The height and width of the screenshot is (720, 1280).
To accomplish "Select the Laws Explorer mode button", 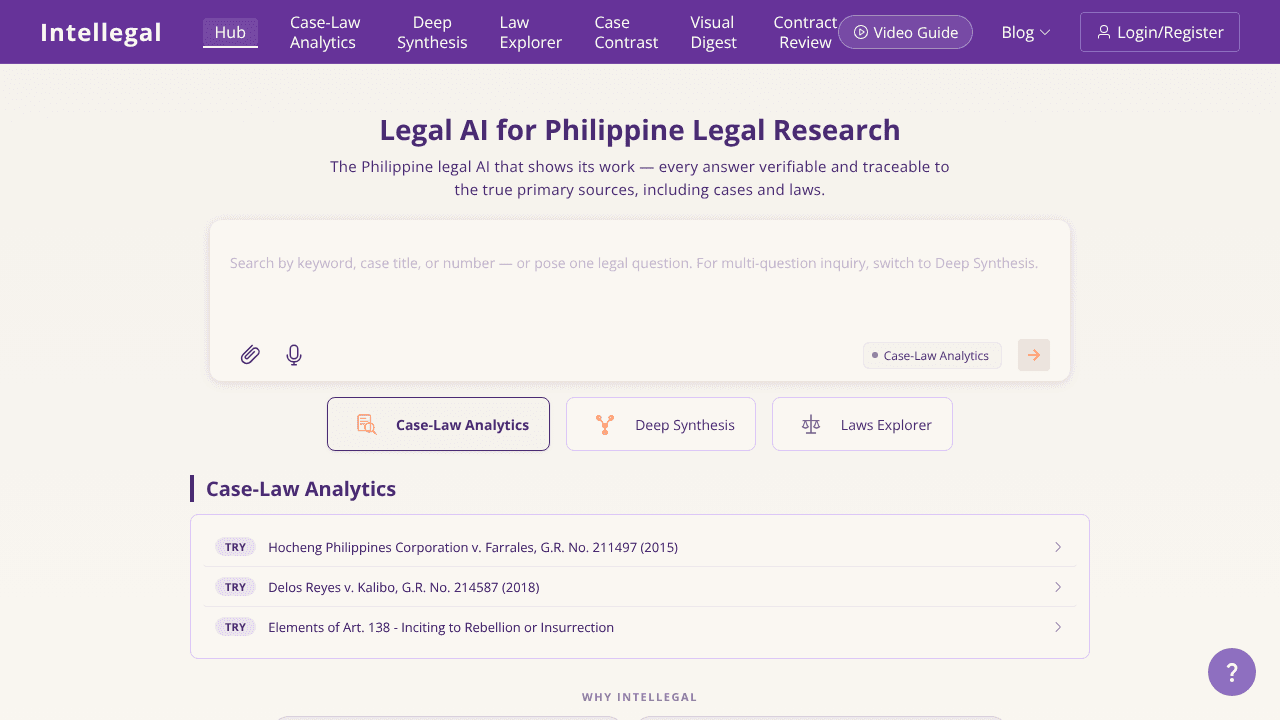I will (x=862, y=424).
